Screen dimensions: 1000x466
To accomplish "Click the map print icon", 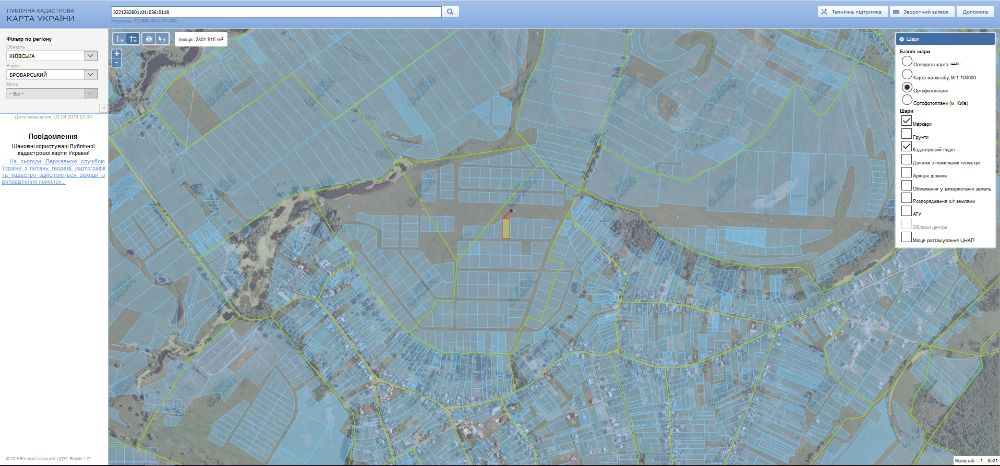I will (149, 38).
